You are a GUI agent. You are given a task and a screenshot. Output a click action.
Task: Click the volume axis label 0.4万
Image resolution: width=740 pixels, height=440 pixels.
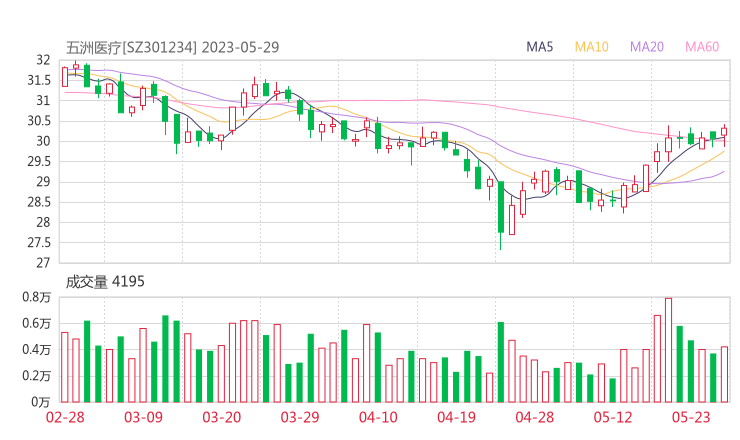pos(36,350)
